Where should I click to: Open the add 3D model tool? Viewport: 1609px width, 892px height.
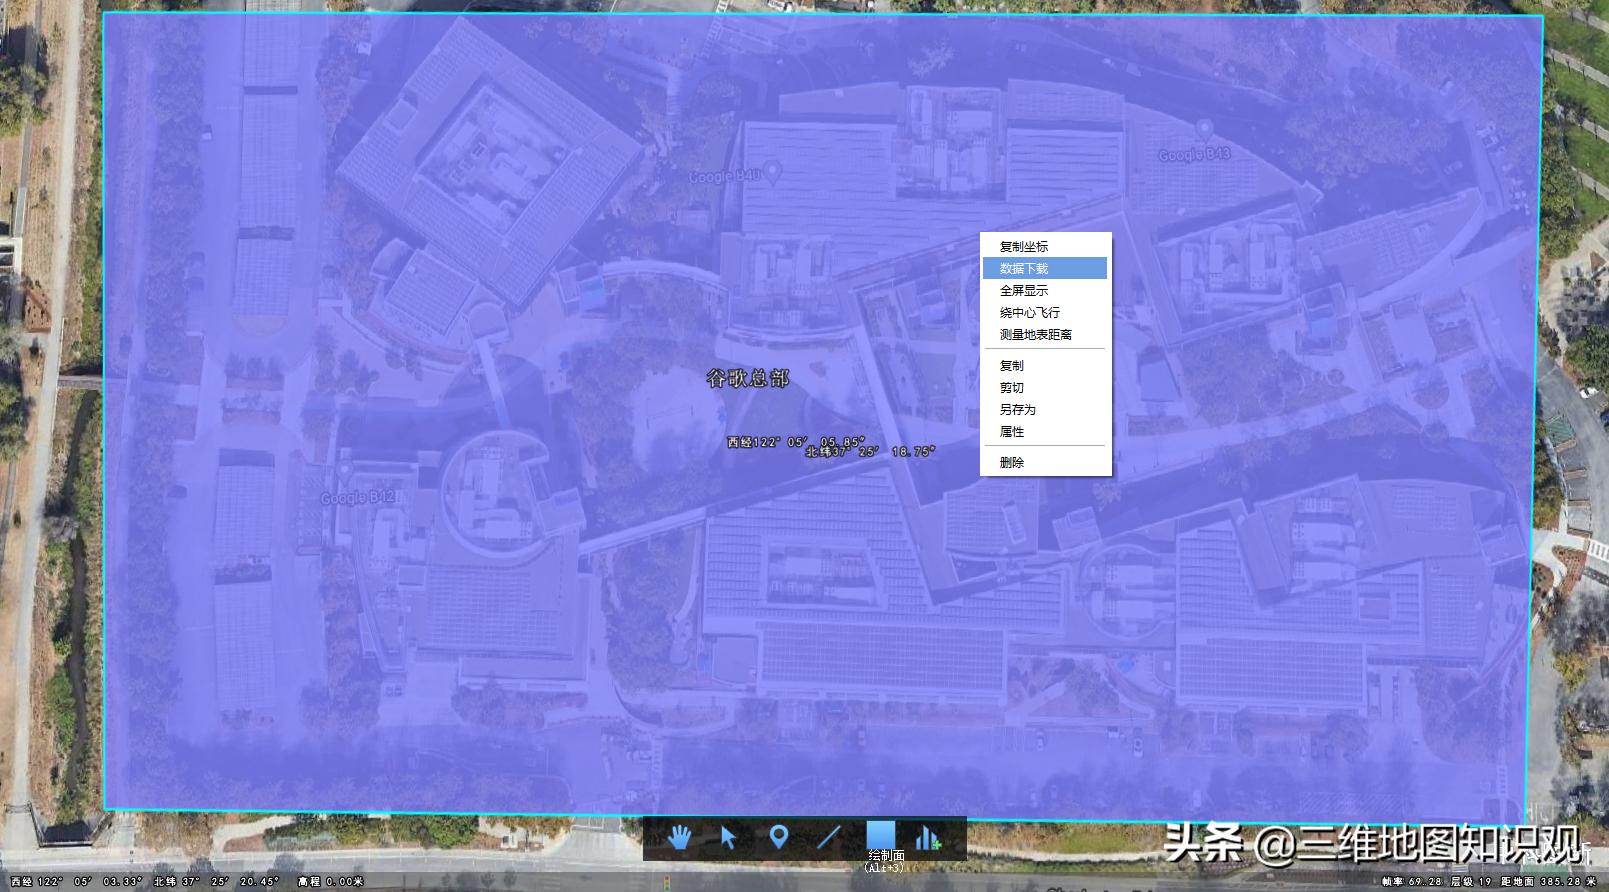(928, 837)
